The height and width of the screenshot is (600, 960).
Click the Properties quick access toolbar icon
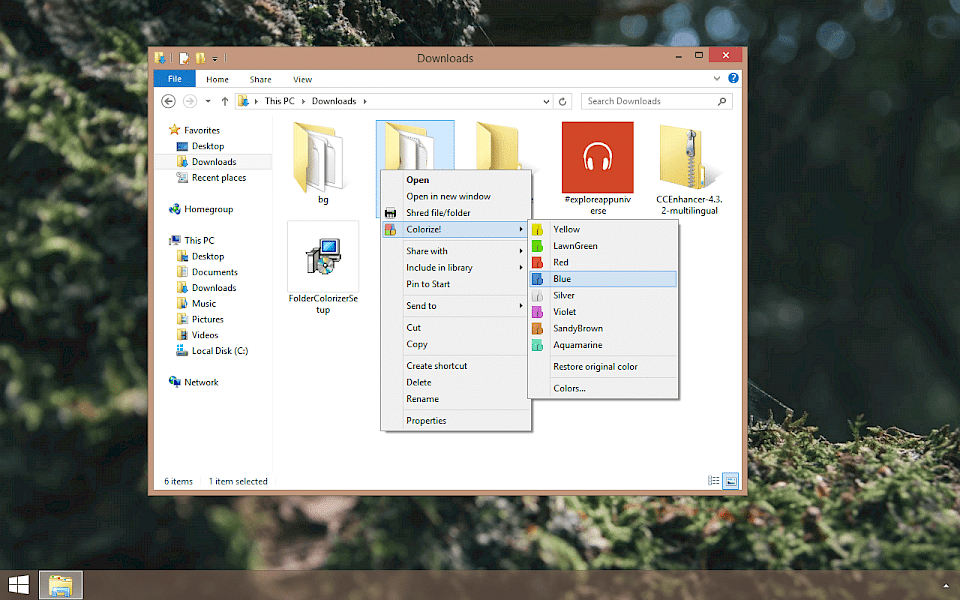(x=184, y=58)
